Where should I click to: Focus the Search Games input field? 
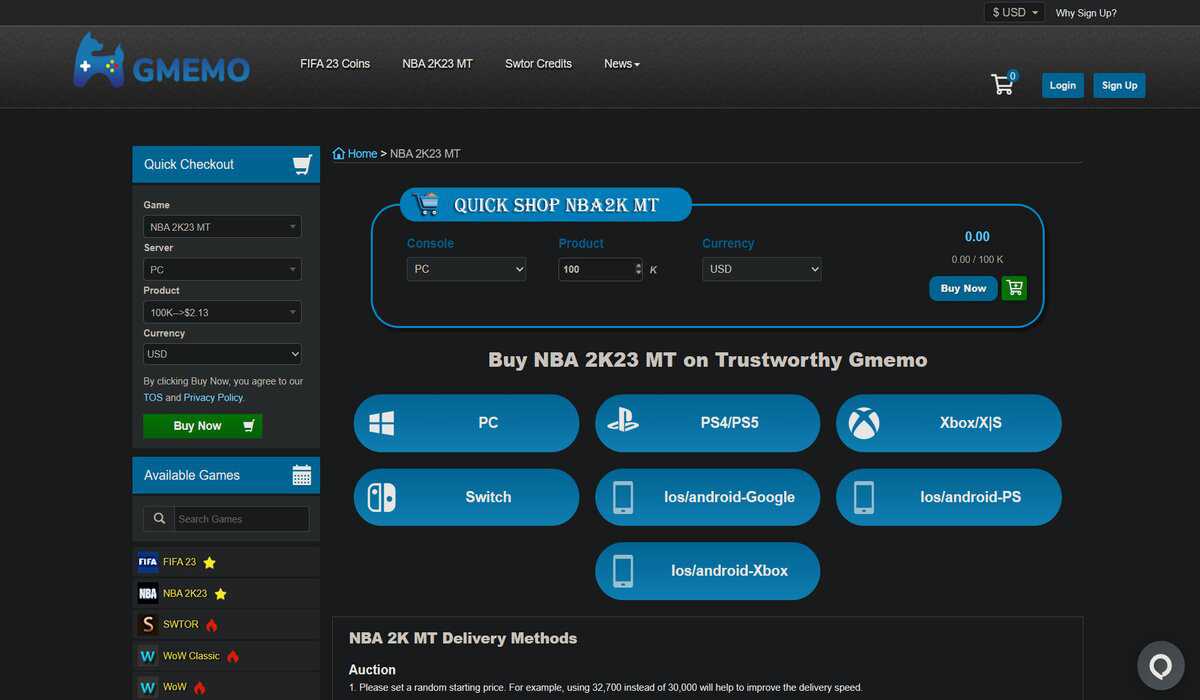click(241, 519)
